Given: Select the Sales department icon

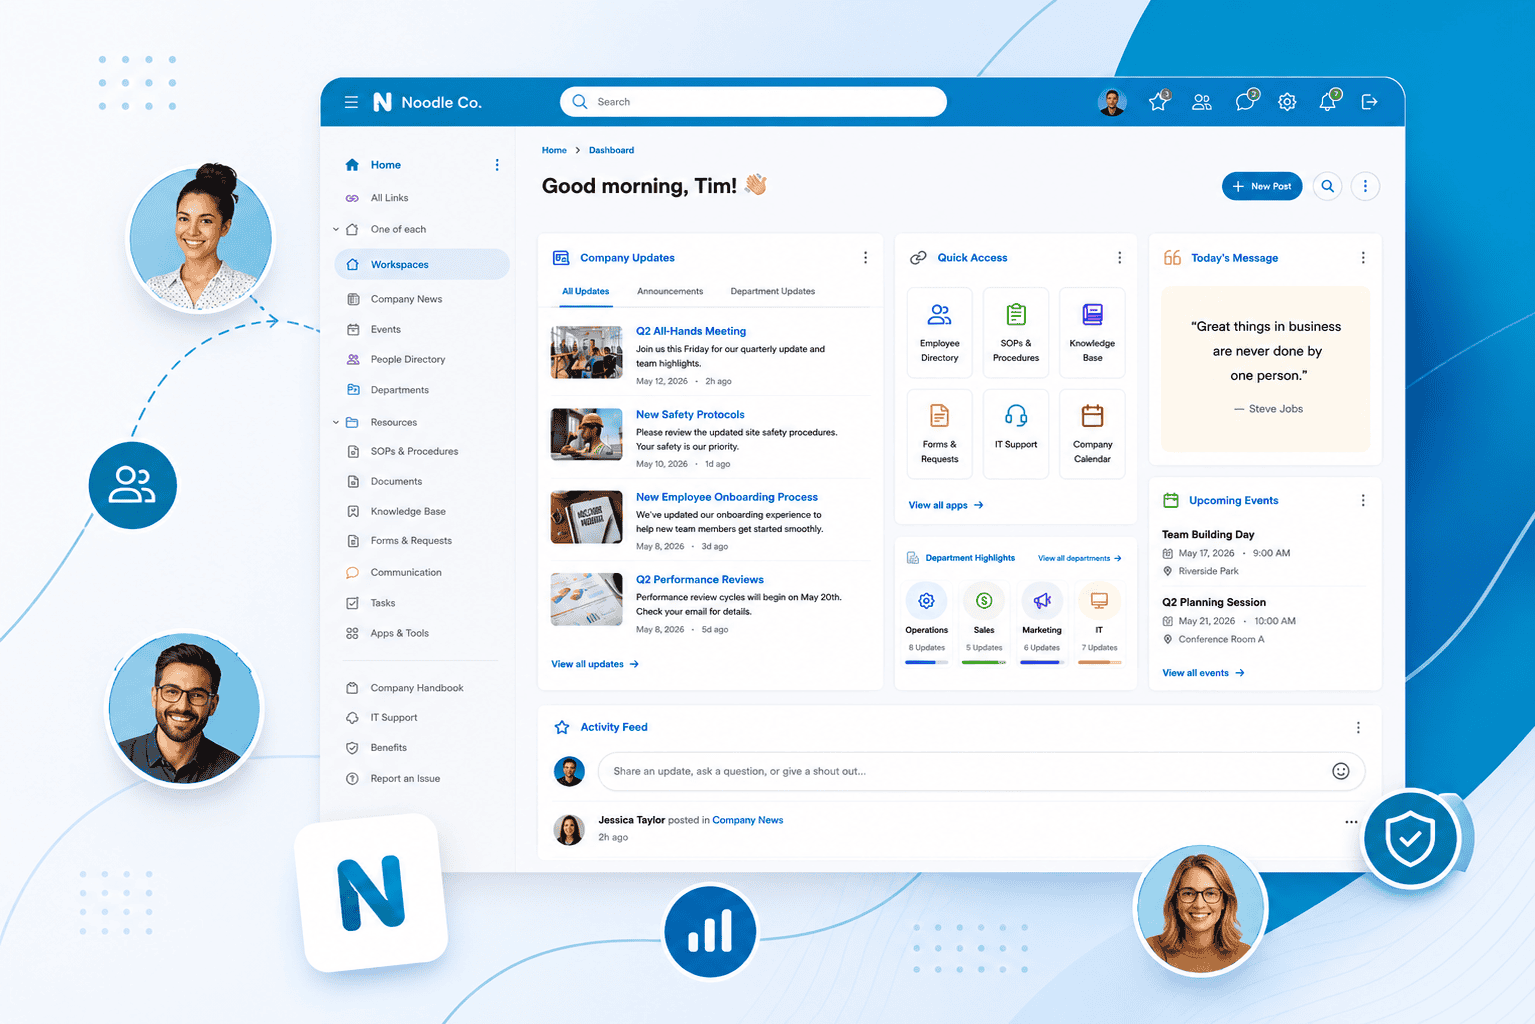Looking at the screenshot, I should [984, 601].
